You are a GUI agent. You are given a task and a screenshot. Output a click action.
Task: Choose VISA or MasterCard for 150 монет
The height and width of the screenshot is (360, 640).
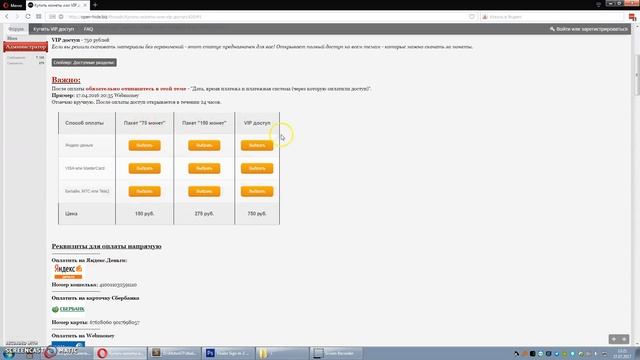tap(204, 168)
